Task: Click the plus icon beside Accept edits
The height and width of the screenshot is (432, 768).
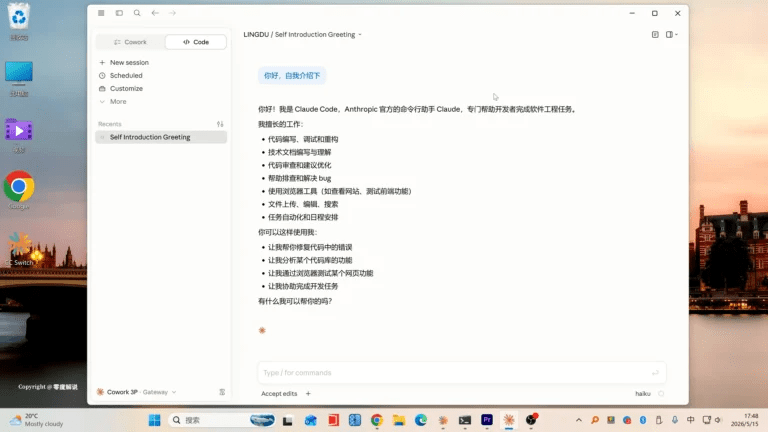Action: point(308,394)
